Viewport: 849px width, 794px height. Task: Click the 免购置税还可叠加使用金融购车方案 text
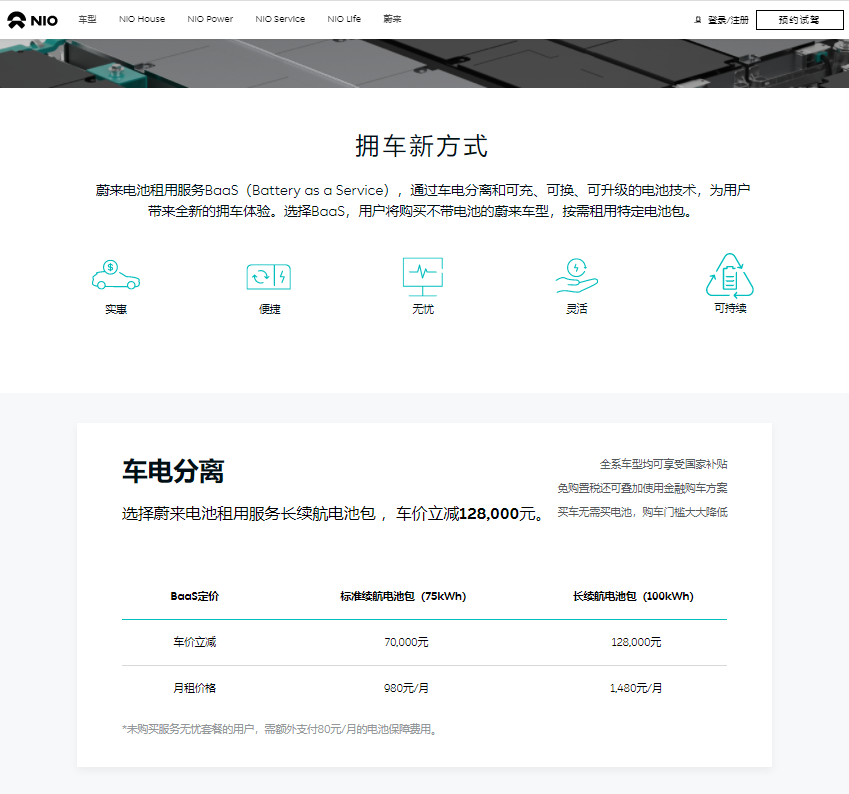[642, 488]
